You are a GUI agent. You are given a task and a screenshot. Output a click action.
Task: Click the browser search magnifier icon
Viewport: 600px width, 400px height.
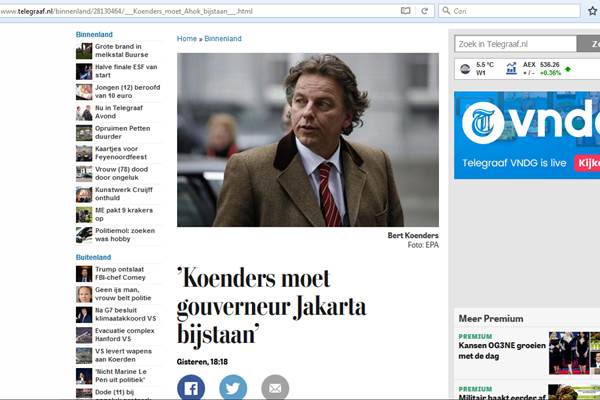click(x=446, y=11)
